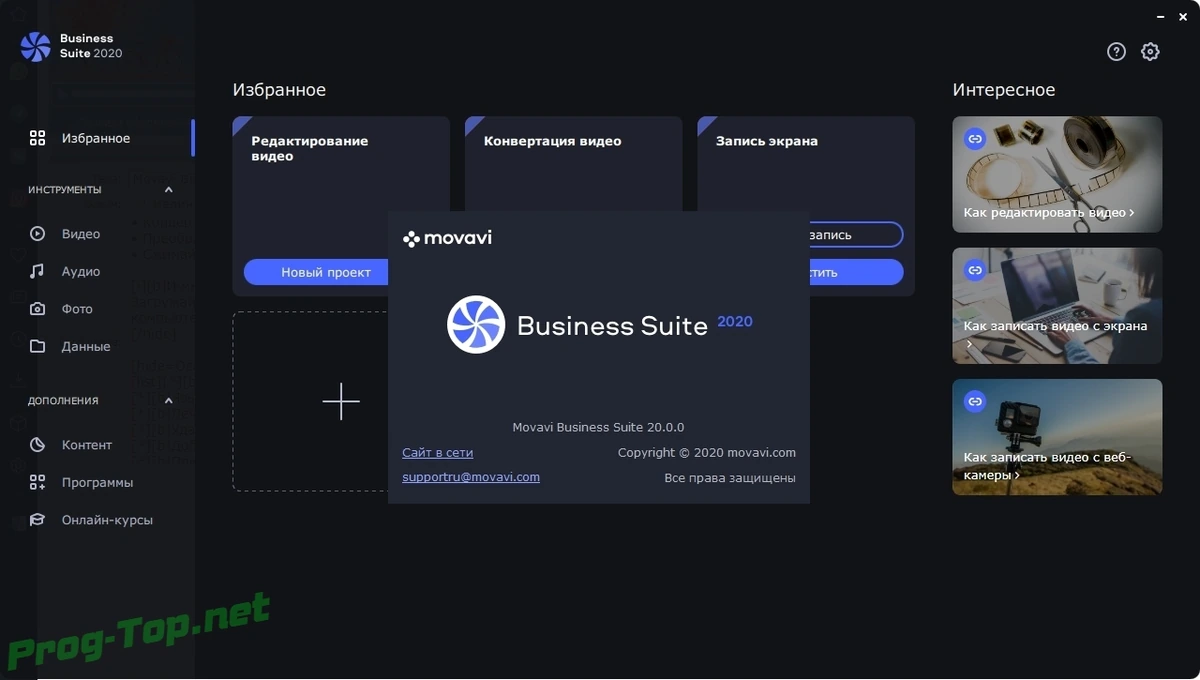Select Избранное in the sidebar

point(97,138)
